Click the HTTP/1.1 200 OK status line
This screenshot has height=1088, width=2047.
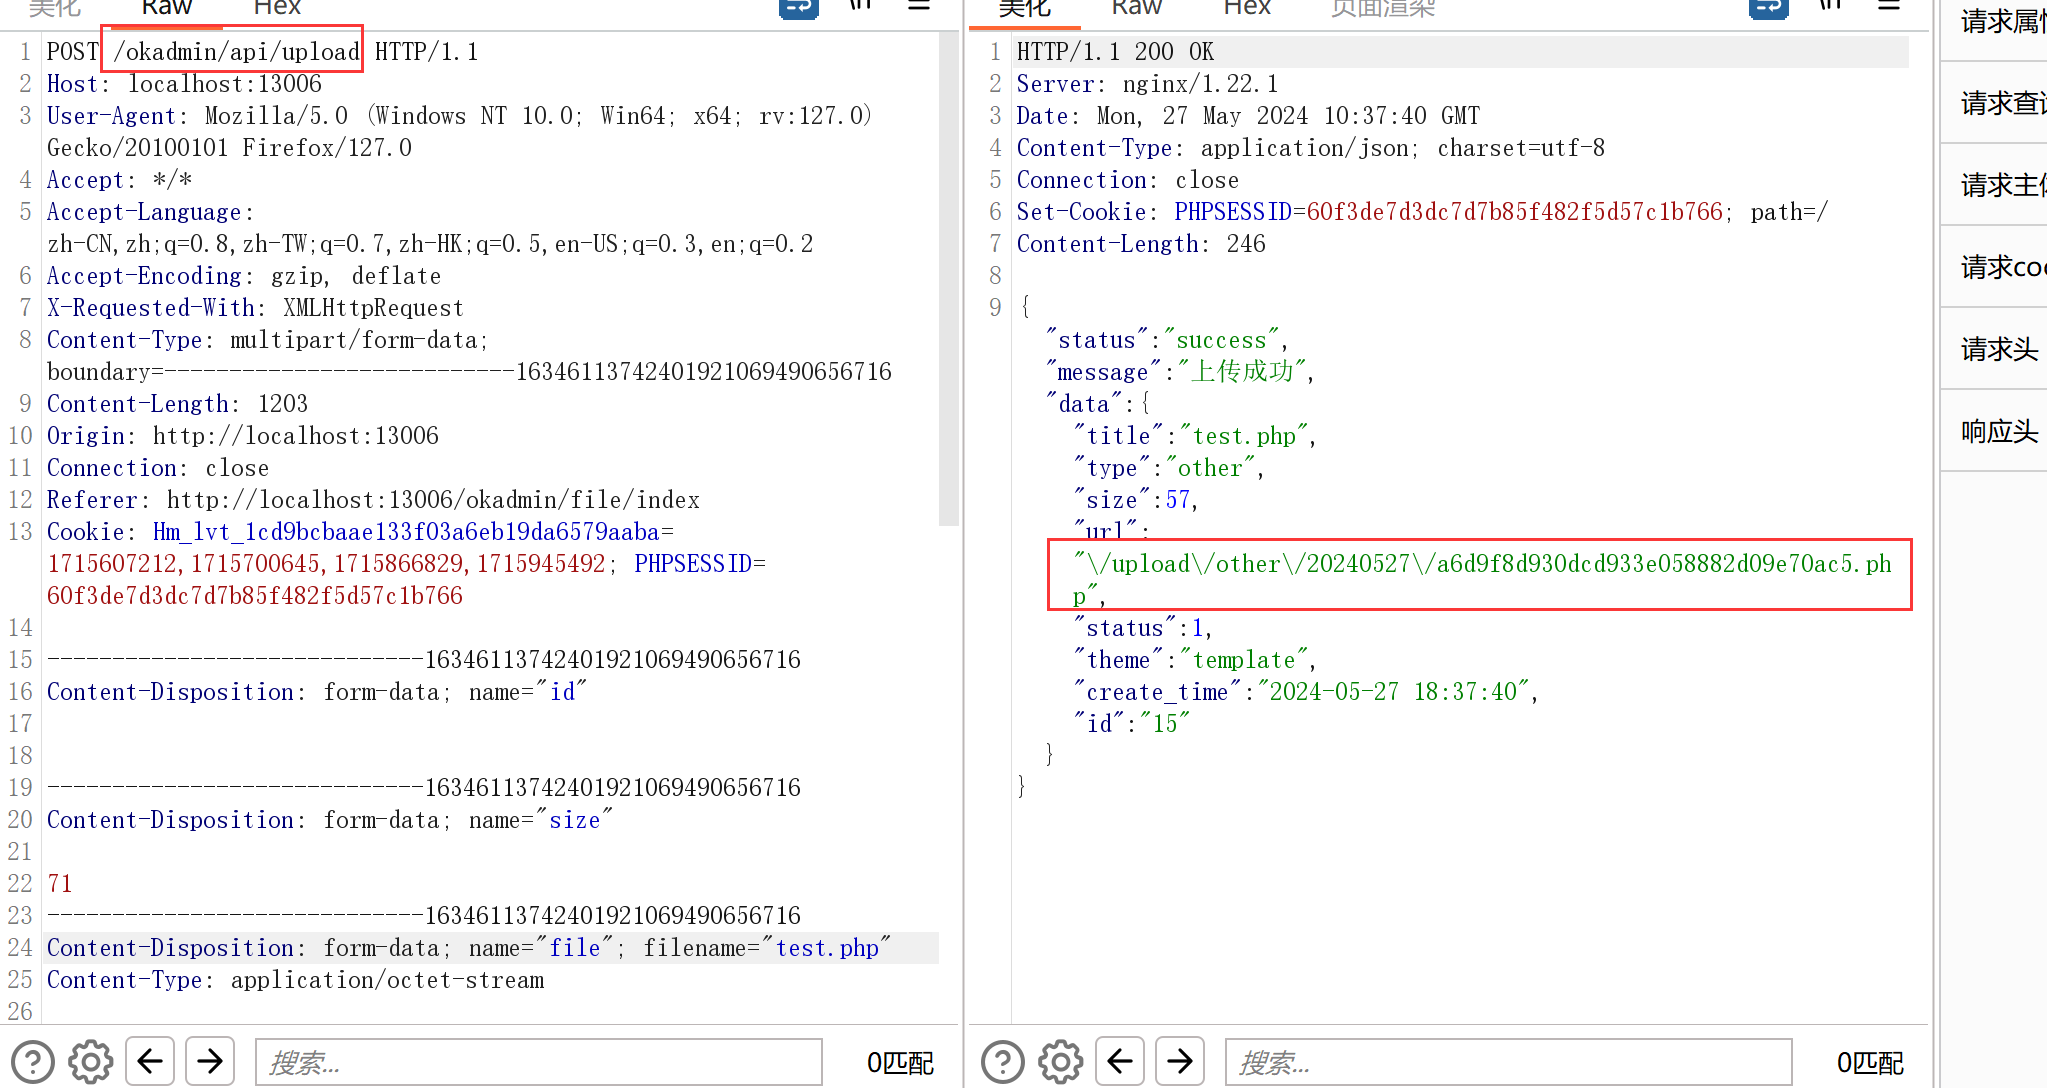[x=1115, y=52]
